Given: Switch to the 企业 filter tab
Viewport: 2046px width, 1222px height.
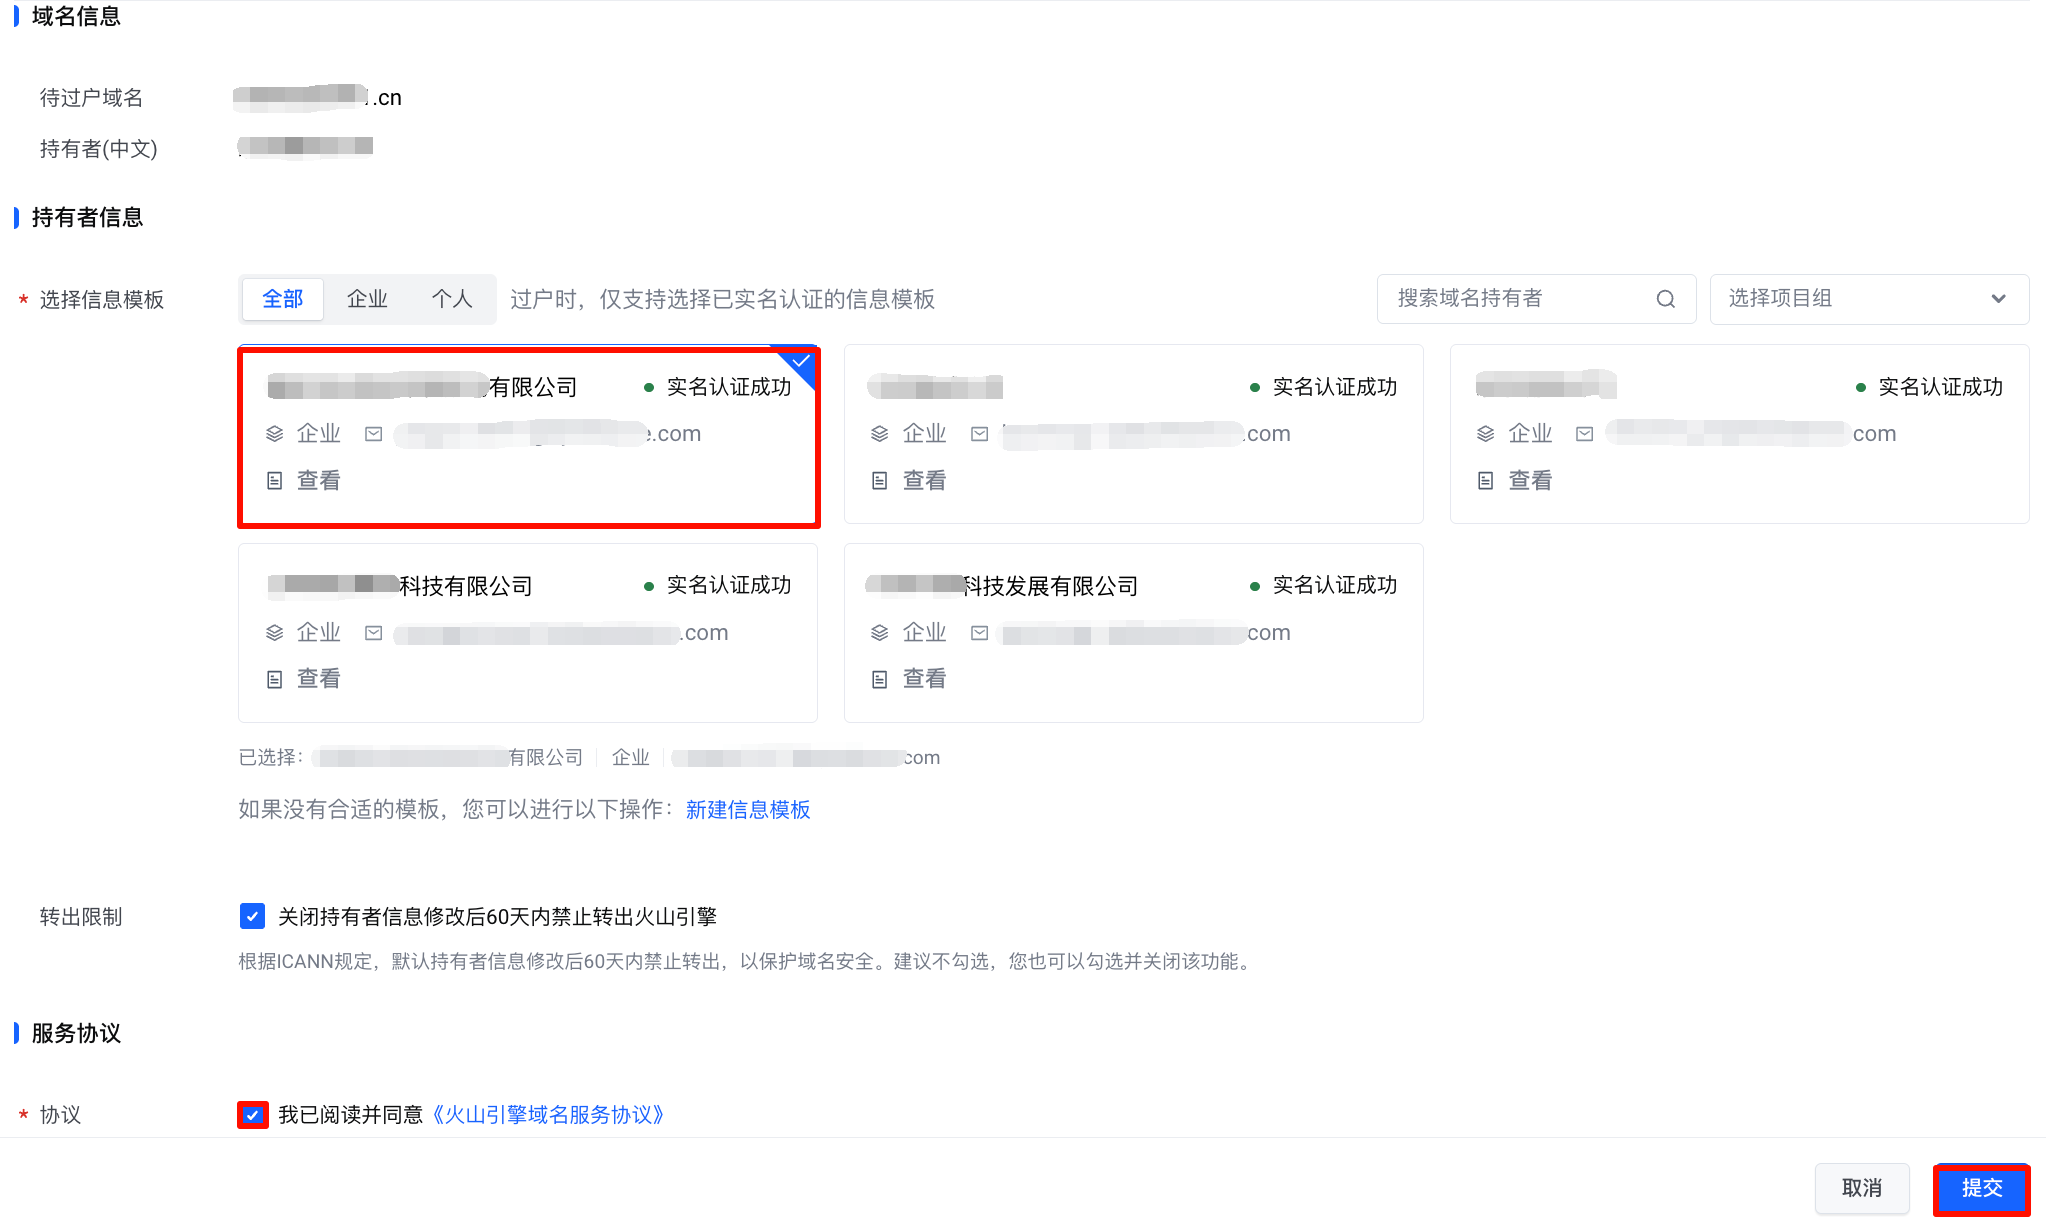Looking at the screenshot, I should coord(367,299).
